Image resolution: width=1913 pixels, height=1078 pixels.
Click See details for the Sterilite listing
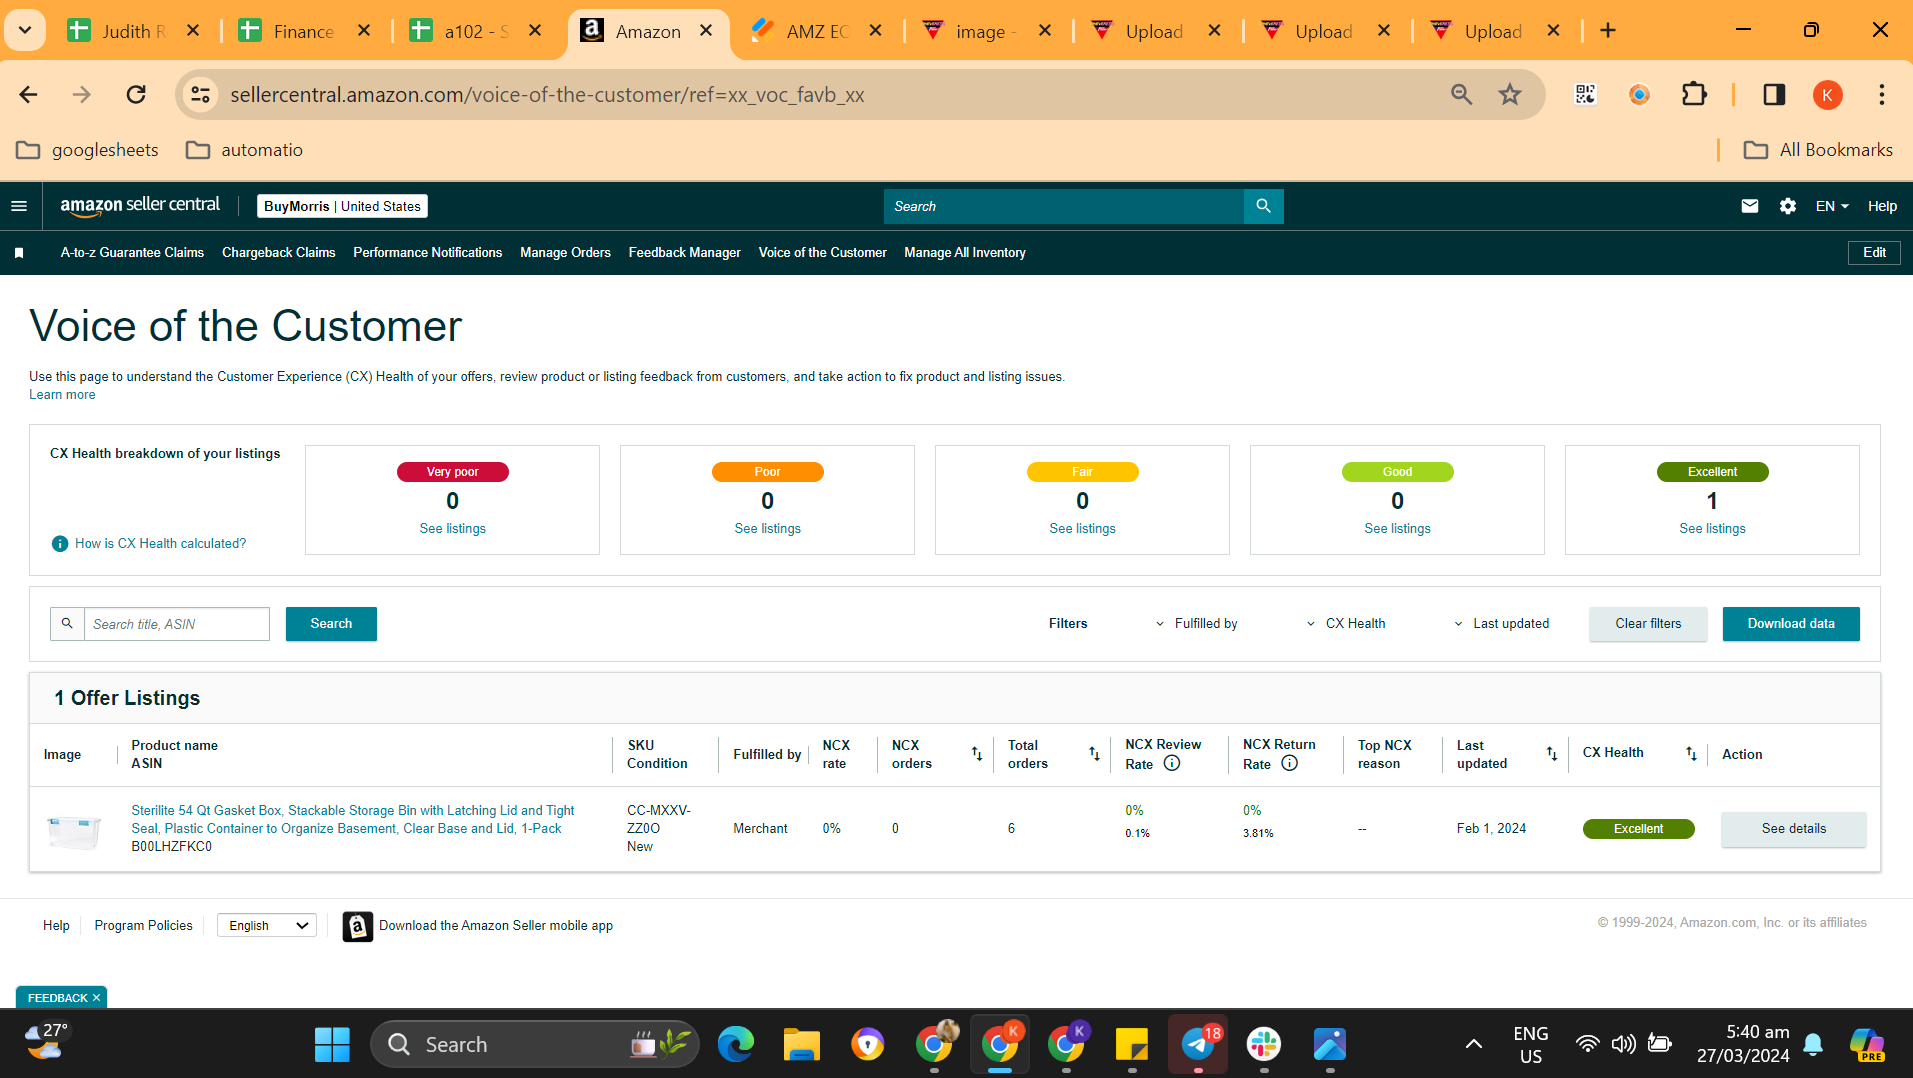[1793, 829]
